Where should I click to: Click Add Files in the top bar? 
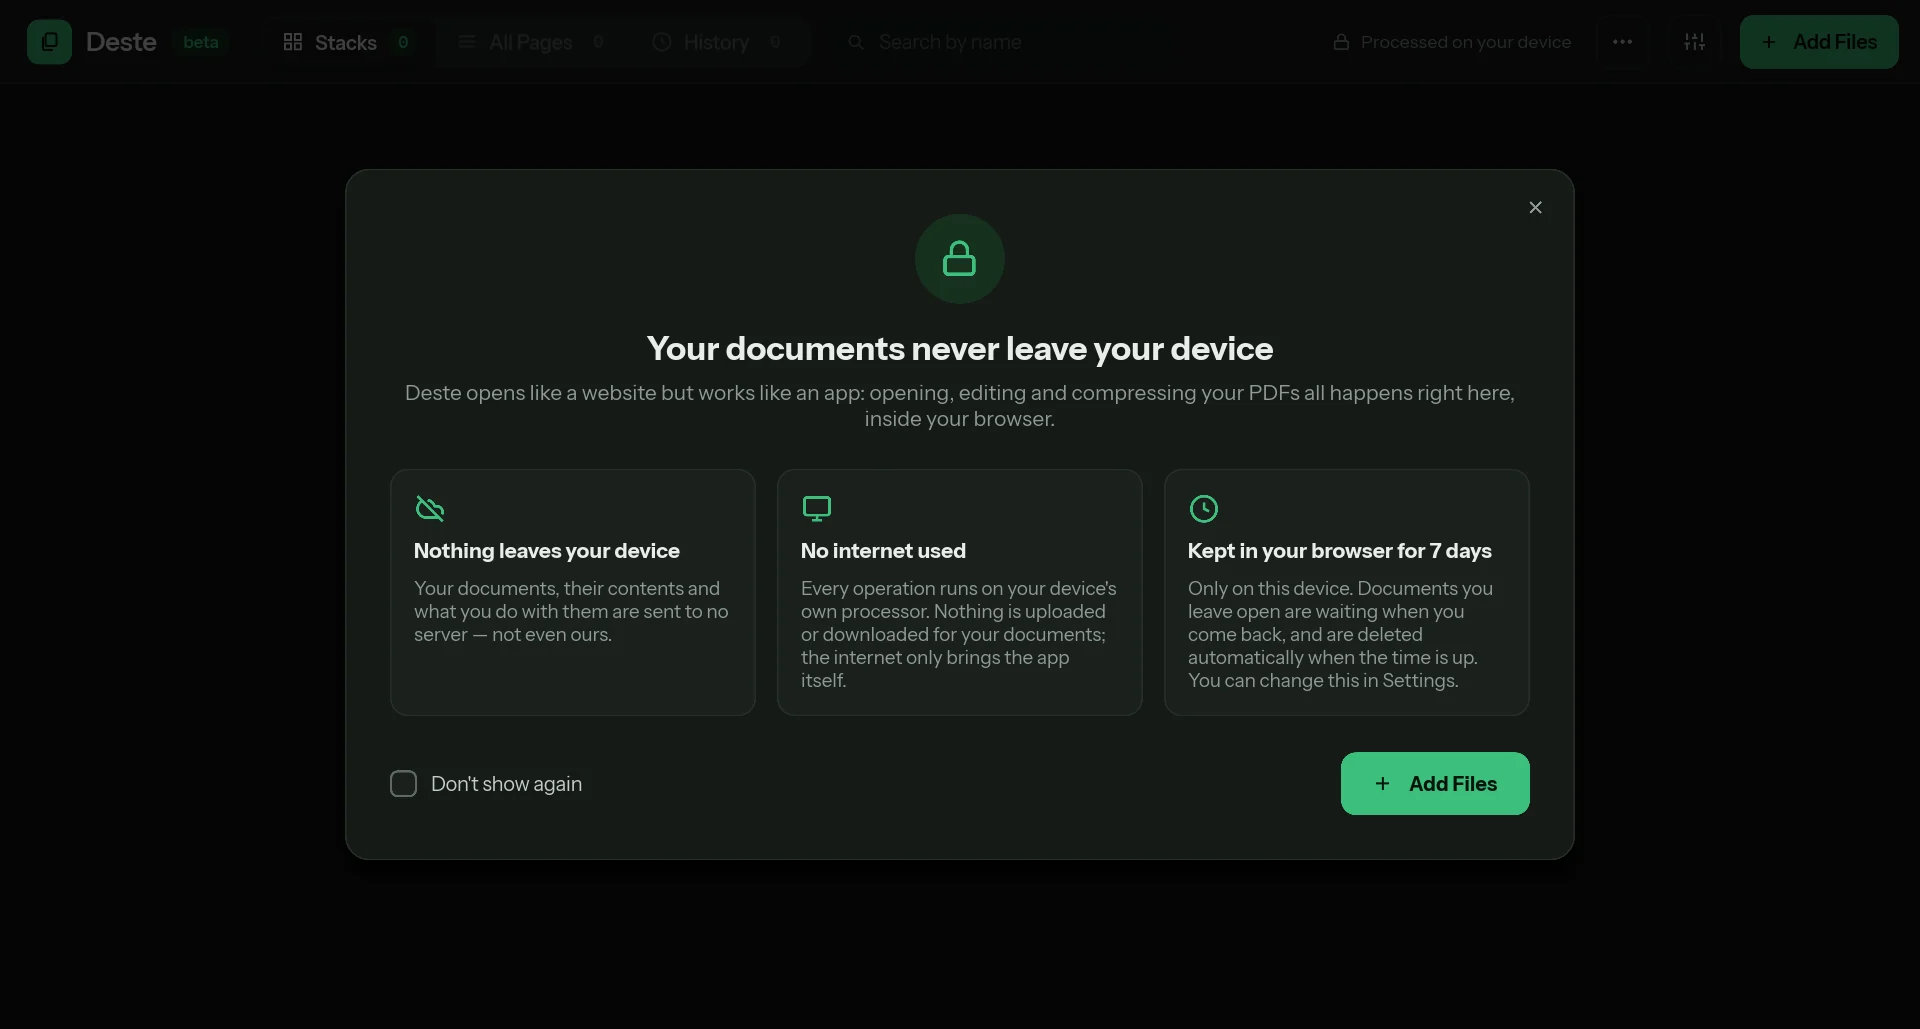click(x=1819, y=42)
